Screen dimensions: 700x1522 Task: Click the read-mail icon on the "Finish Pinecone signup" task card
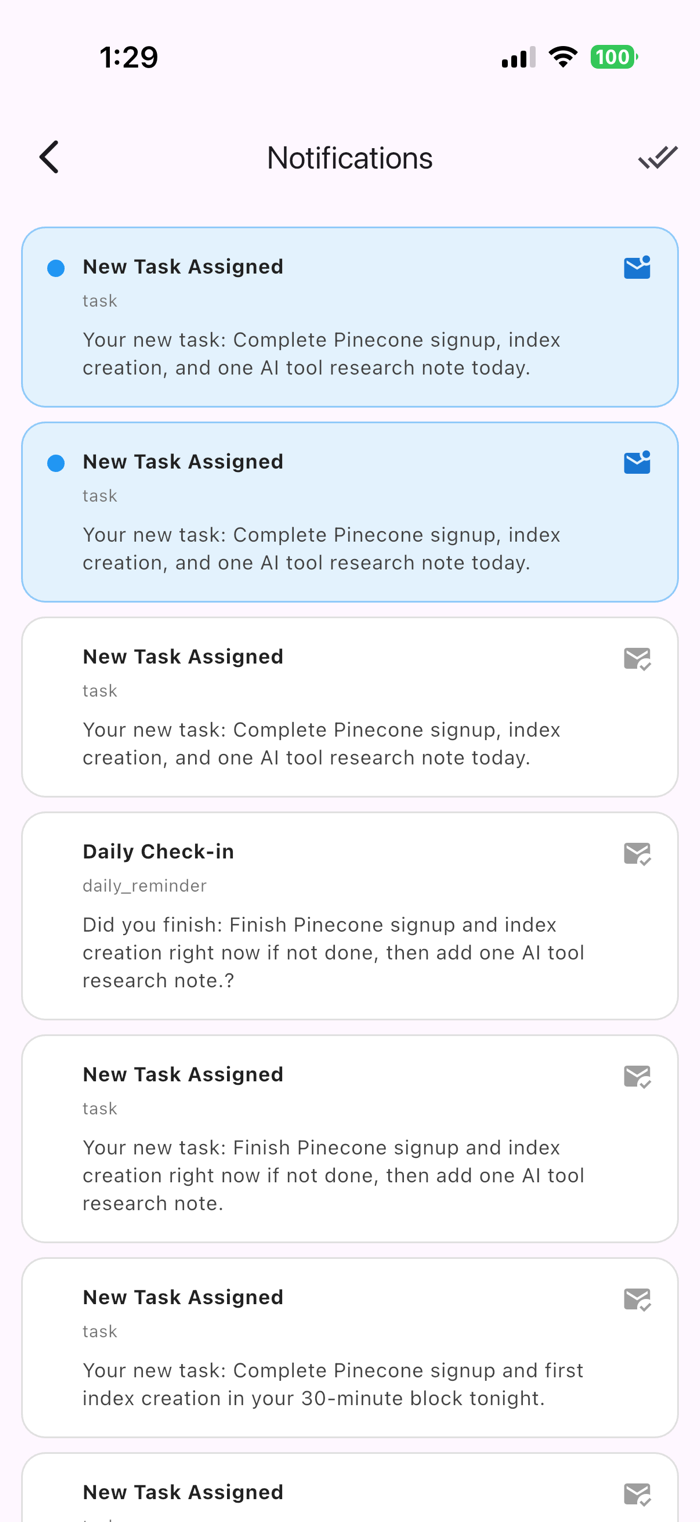pyautogui.click(x=637, y=1076)
